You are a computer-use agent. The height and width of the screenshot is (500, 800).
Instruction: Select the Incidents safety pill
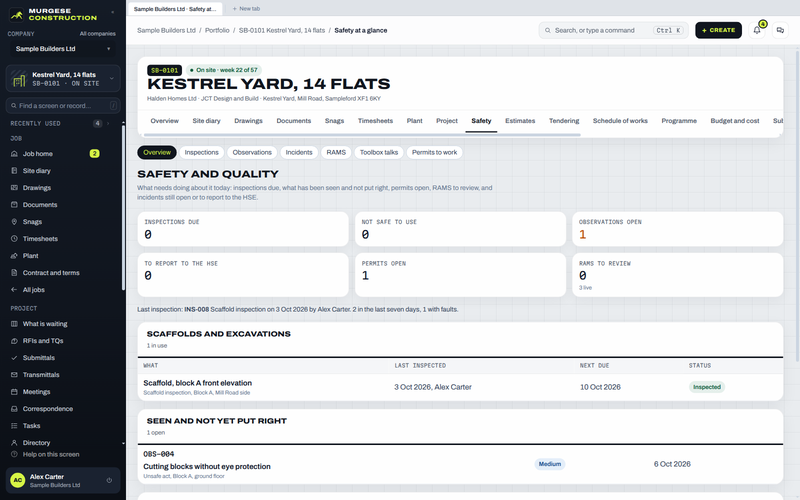(299, 153)
